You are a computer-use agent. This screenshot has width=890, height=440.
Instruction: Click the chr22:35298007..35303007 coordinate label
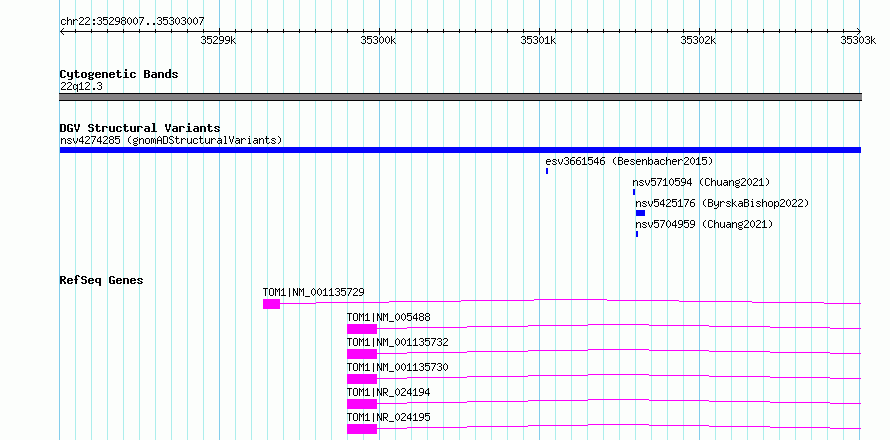[132, 22]
